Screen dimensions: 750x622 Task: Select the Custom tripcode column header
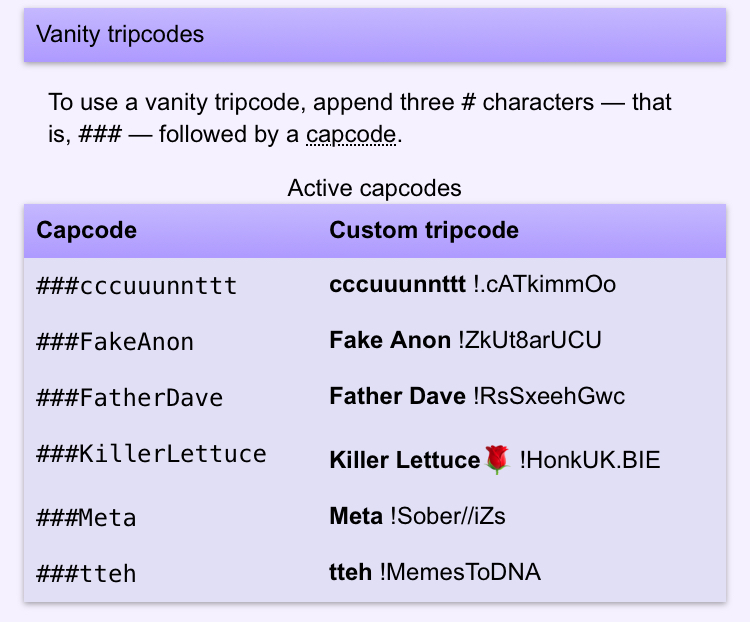coord(424,230)
